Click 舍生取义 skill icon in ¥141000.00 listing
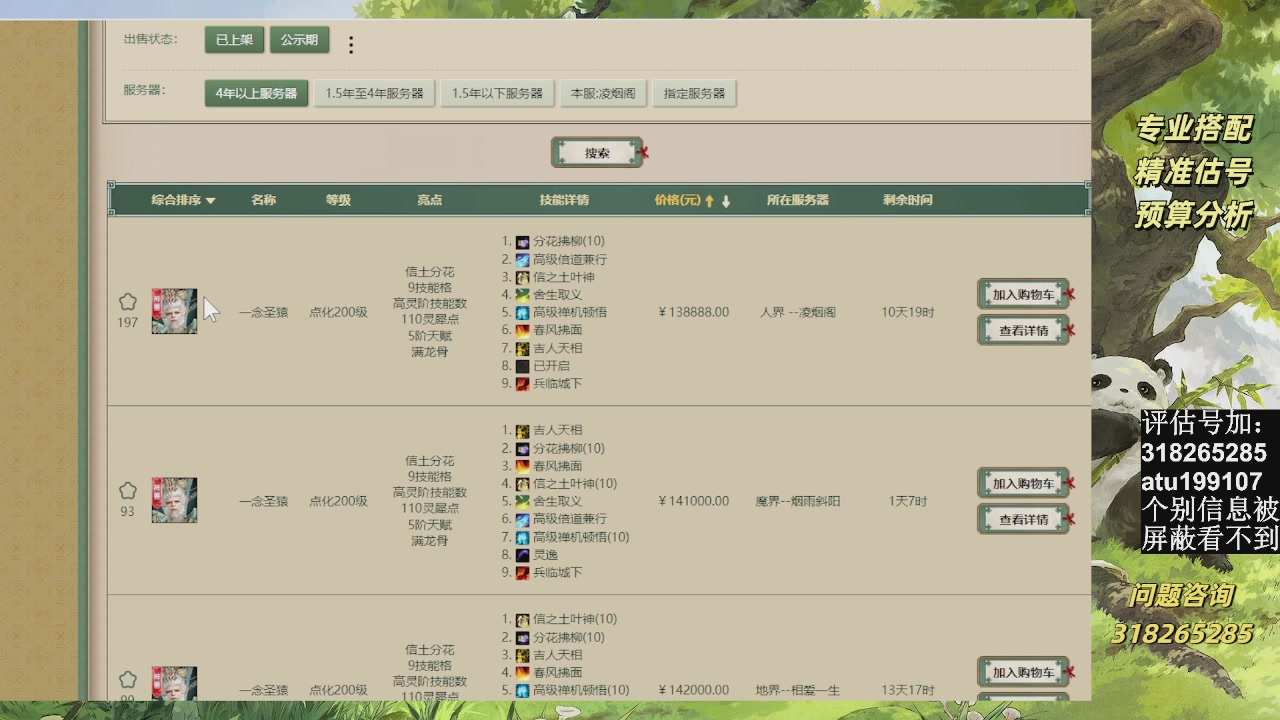Image resolution: width=1280 pixels, height=720 pixels. coord(522,502)
